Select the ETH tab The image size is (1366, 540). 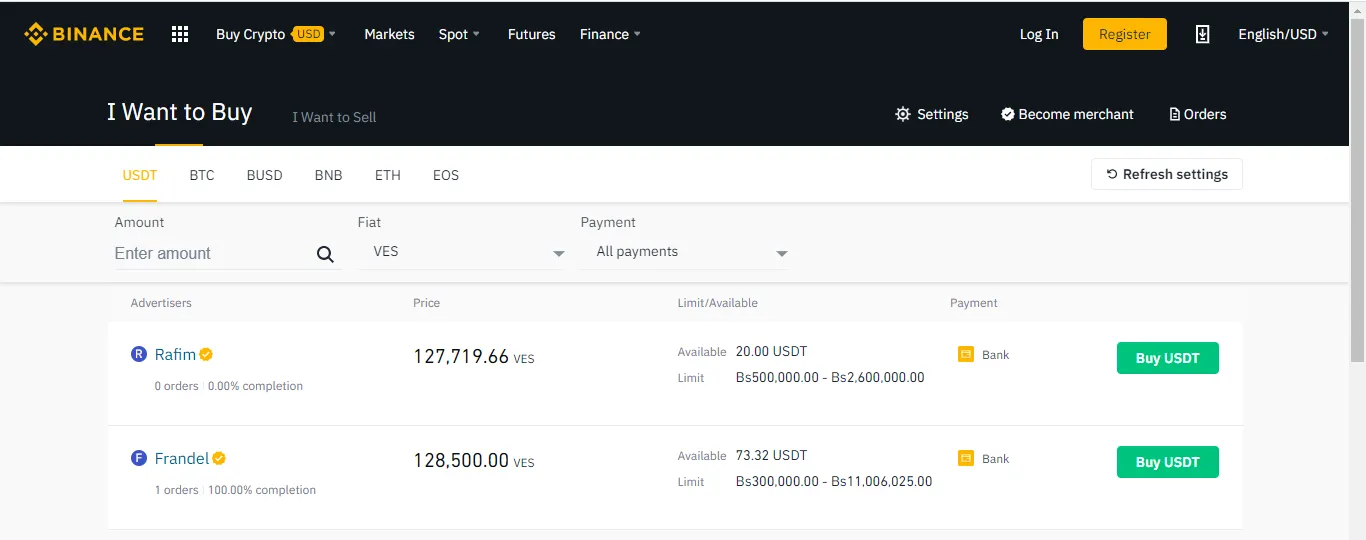click(x=388, y=175)
